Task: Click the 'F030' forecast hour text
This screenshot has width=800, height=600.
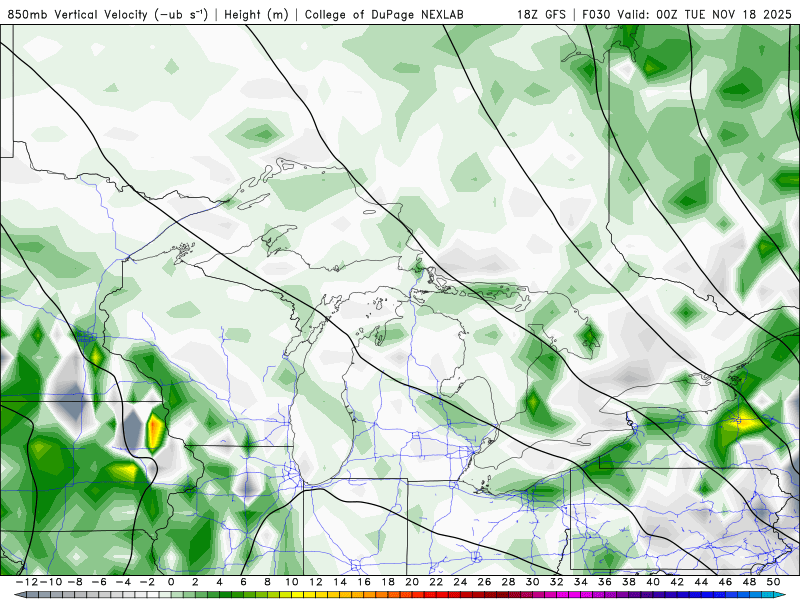Action: (x=596, y=14)
